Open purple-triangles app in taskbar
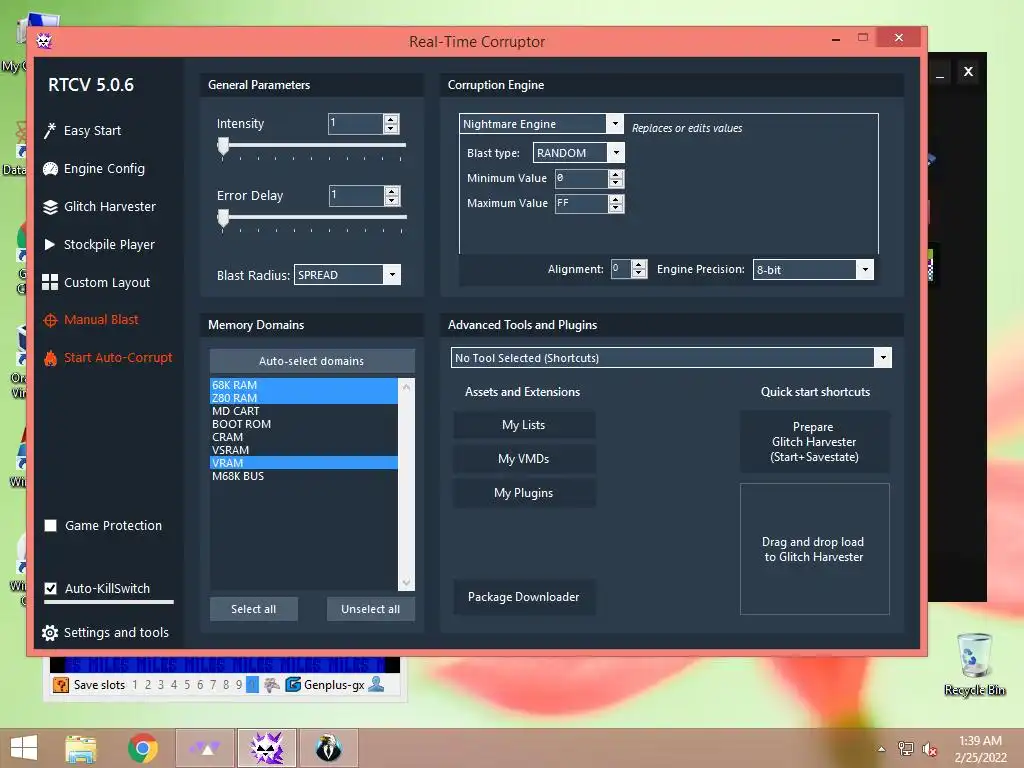Image resolution: width=1024 pixels, height=768 pixels. (205, 748)
